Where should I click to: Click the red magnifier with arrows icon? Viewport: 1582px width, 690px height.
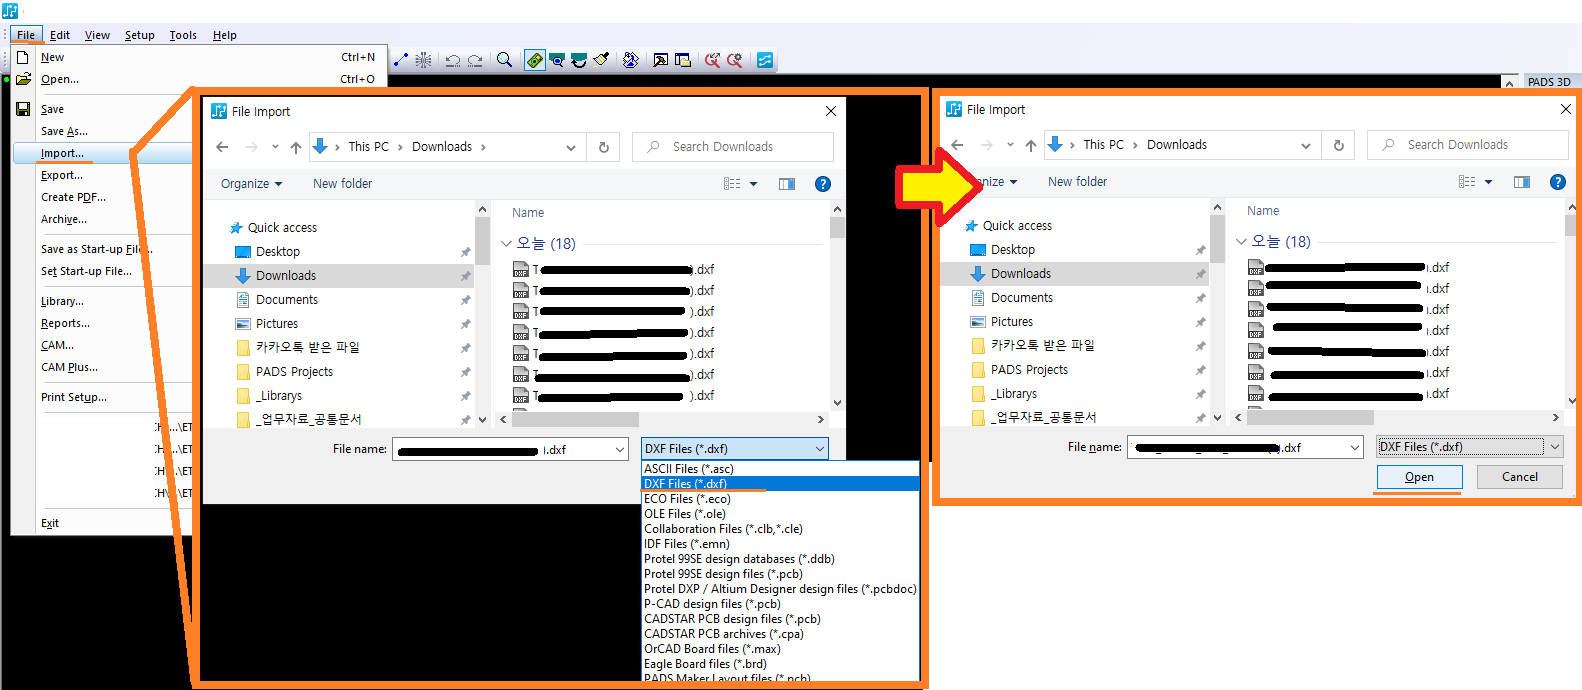(x=712, y=60)
